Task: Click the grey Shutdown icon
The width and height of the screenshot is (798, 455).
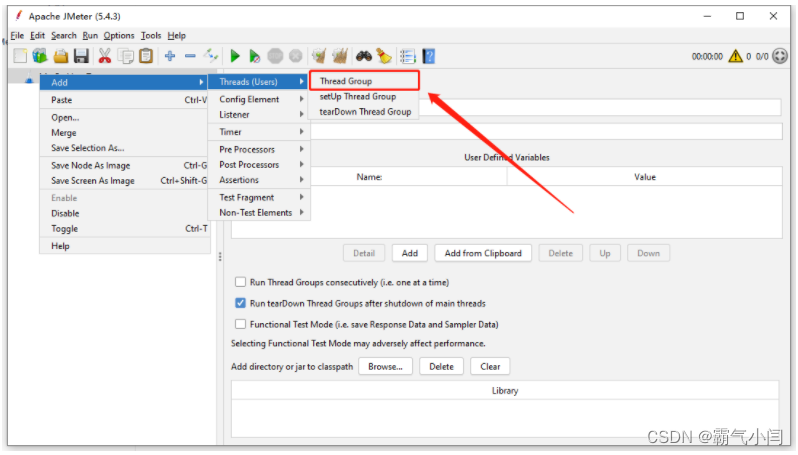Action: coord(296,56)
